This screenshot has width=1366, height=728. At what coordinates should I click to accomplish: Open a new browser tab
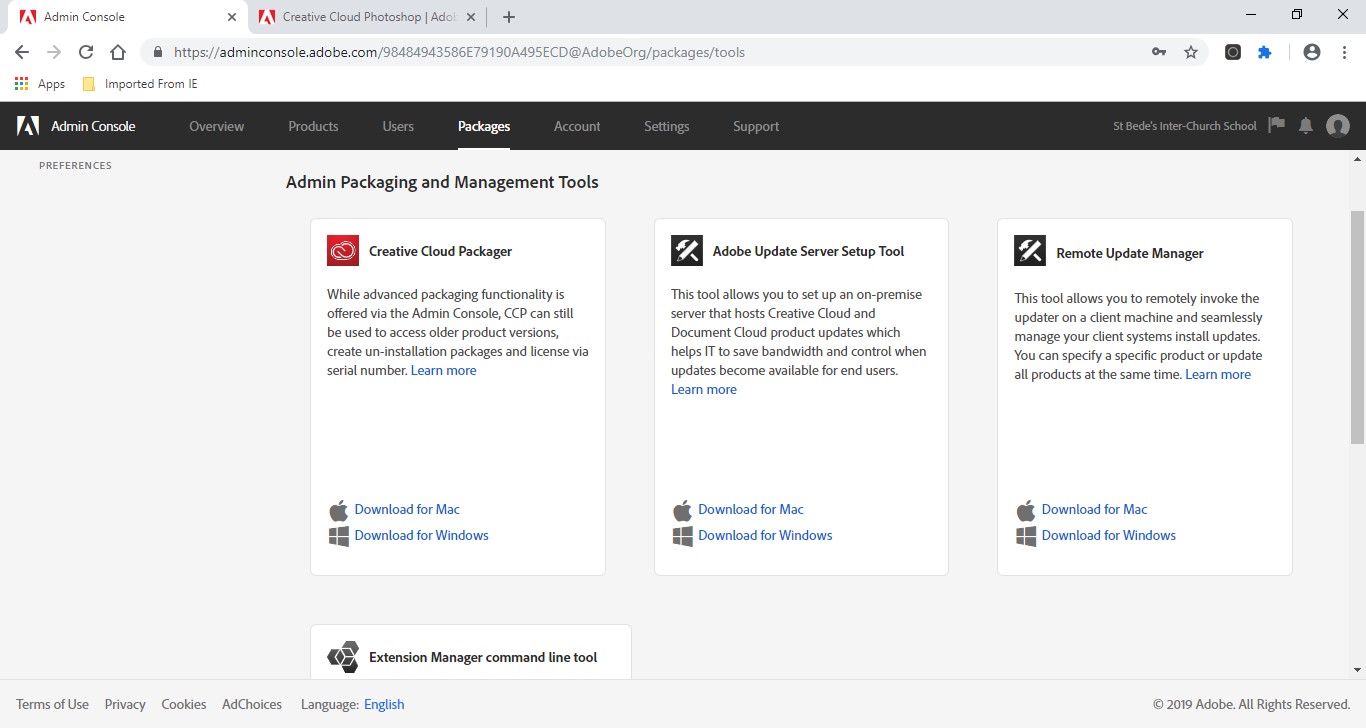[509, 17]
